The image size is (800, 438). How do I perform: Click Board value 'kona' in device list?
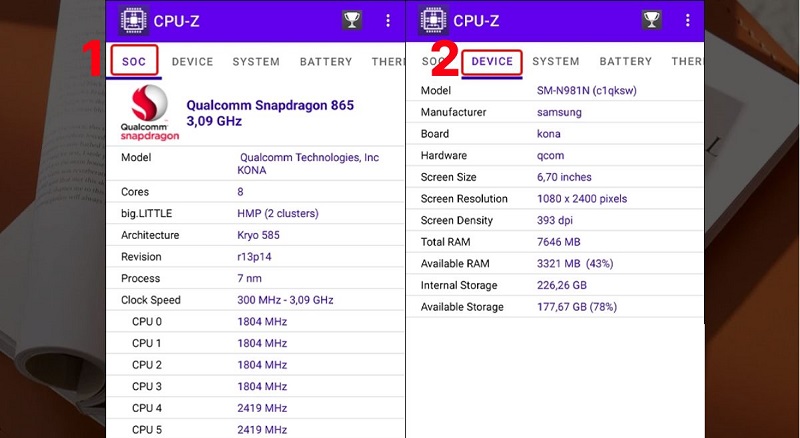pos(548,134)
